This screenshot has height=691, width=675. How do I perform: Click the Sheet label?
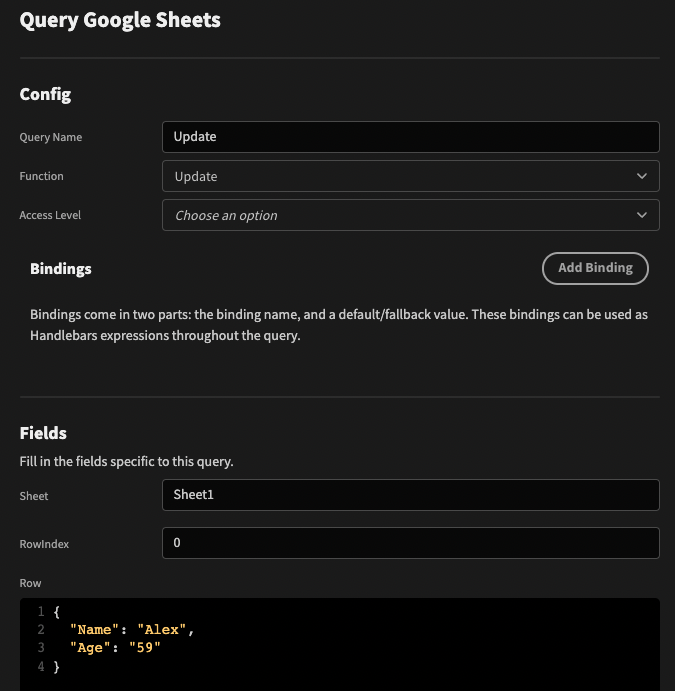click(34, 496)
